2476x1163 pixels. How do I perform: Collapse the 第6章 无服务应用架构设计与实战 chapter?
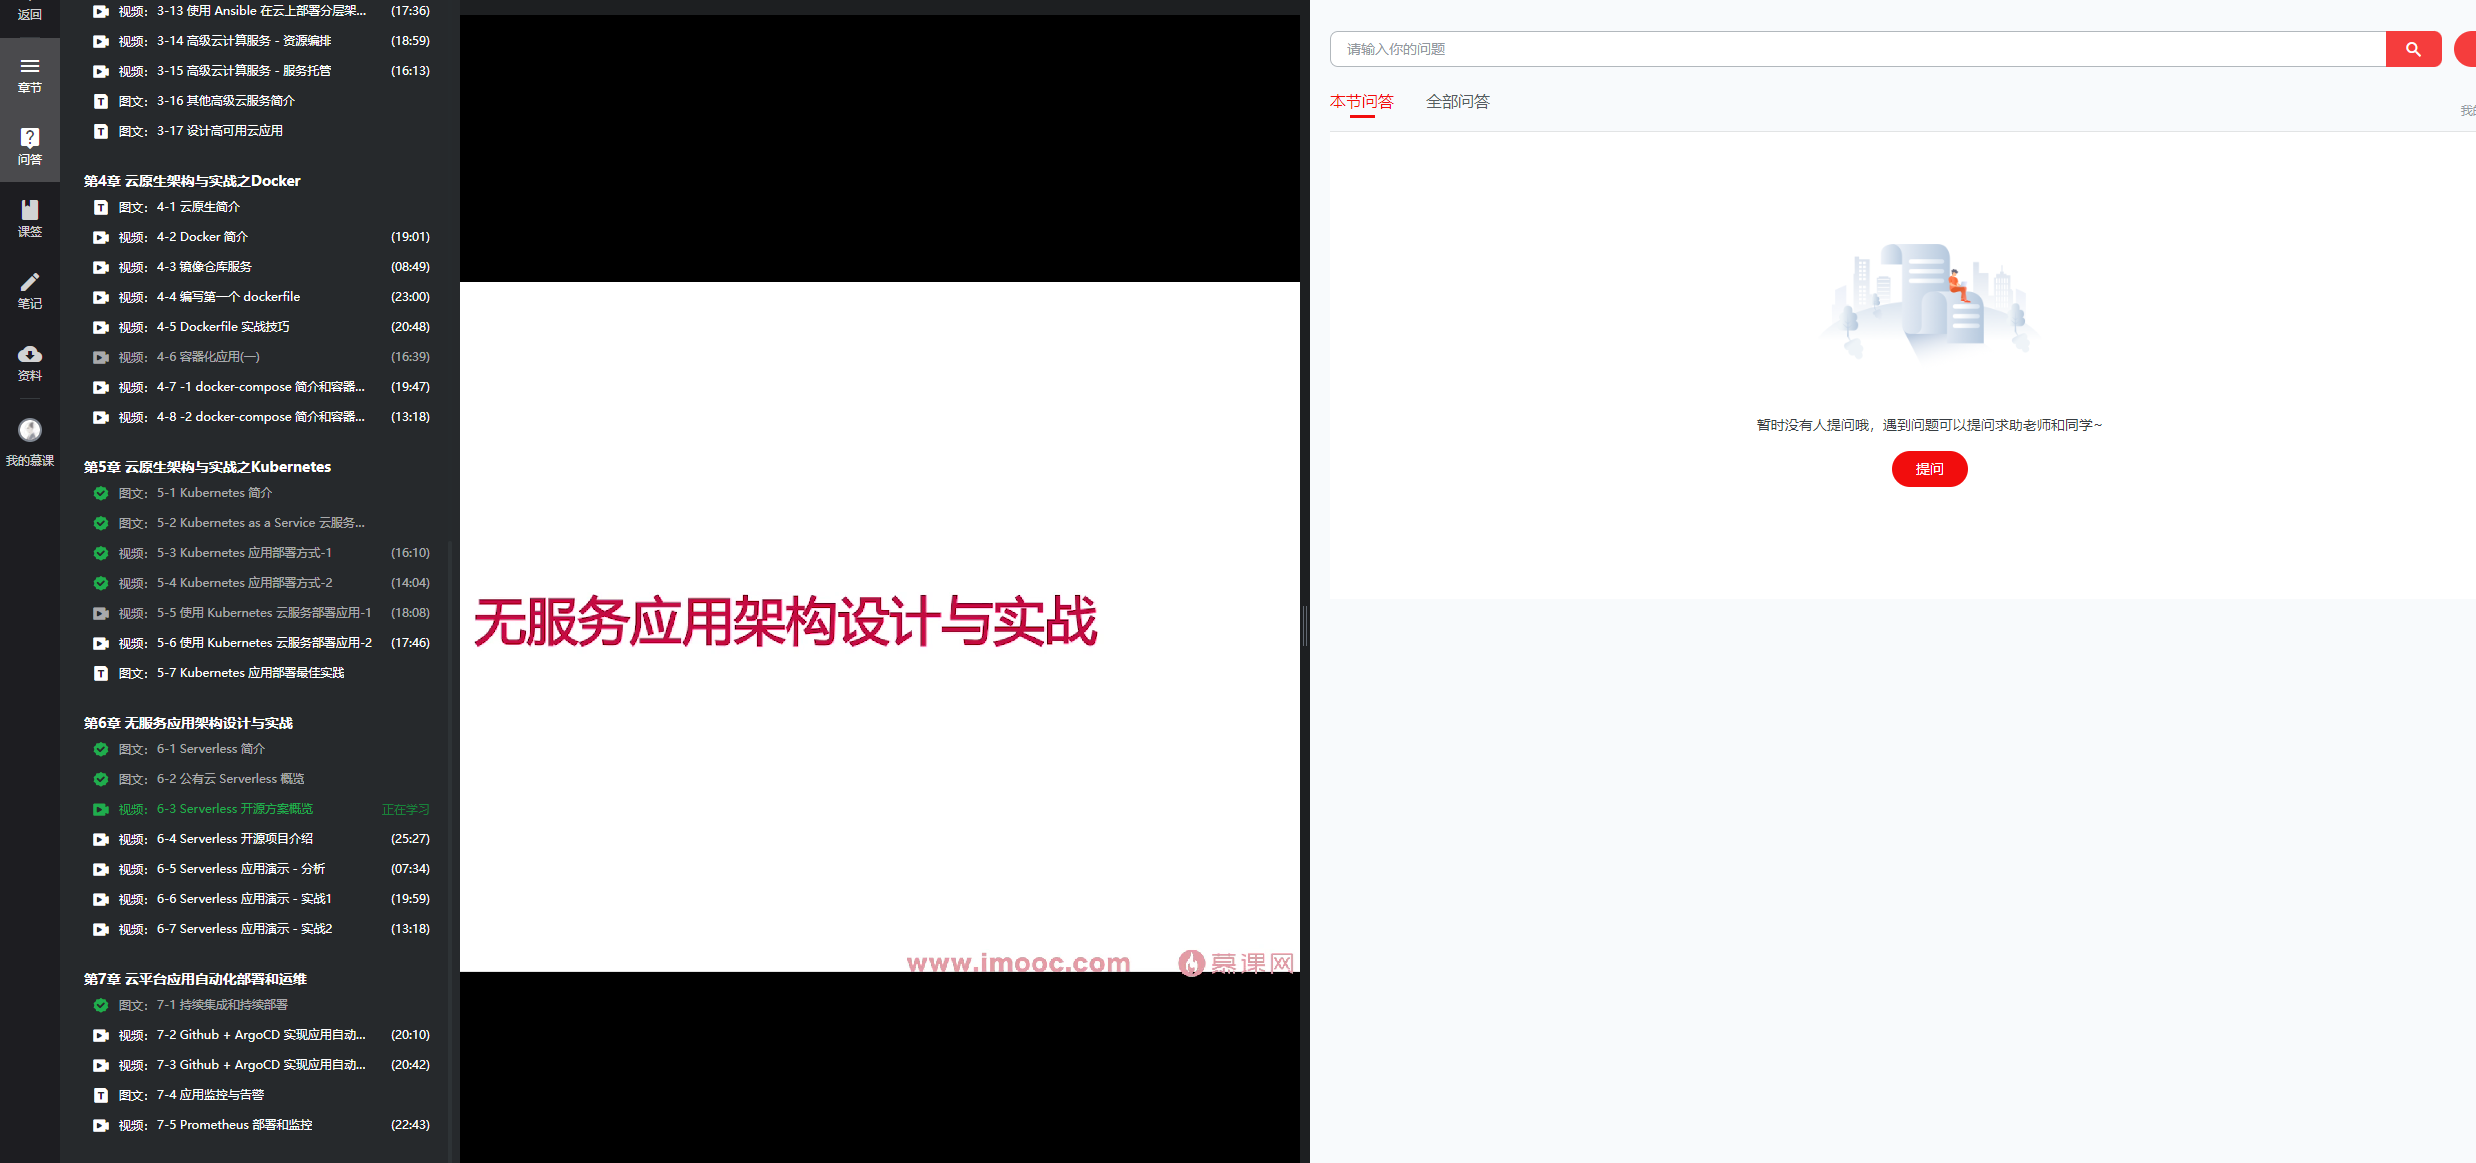coord(187,722)
